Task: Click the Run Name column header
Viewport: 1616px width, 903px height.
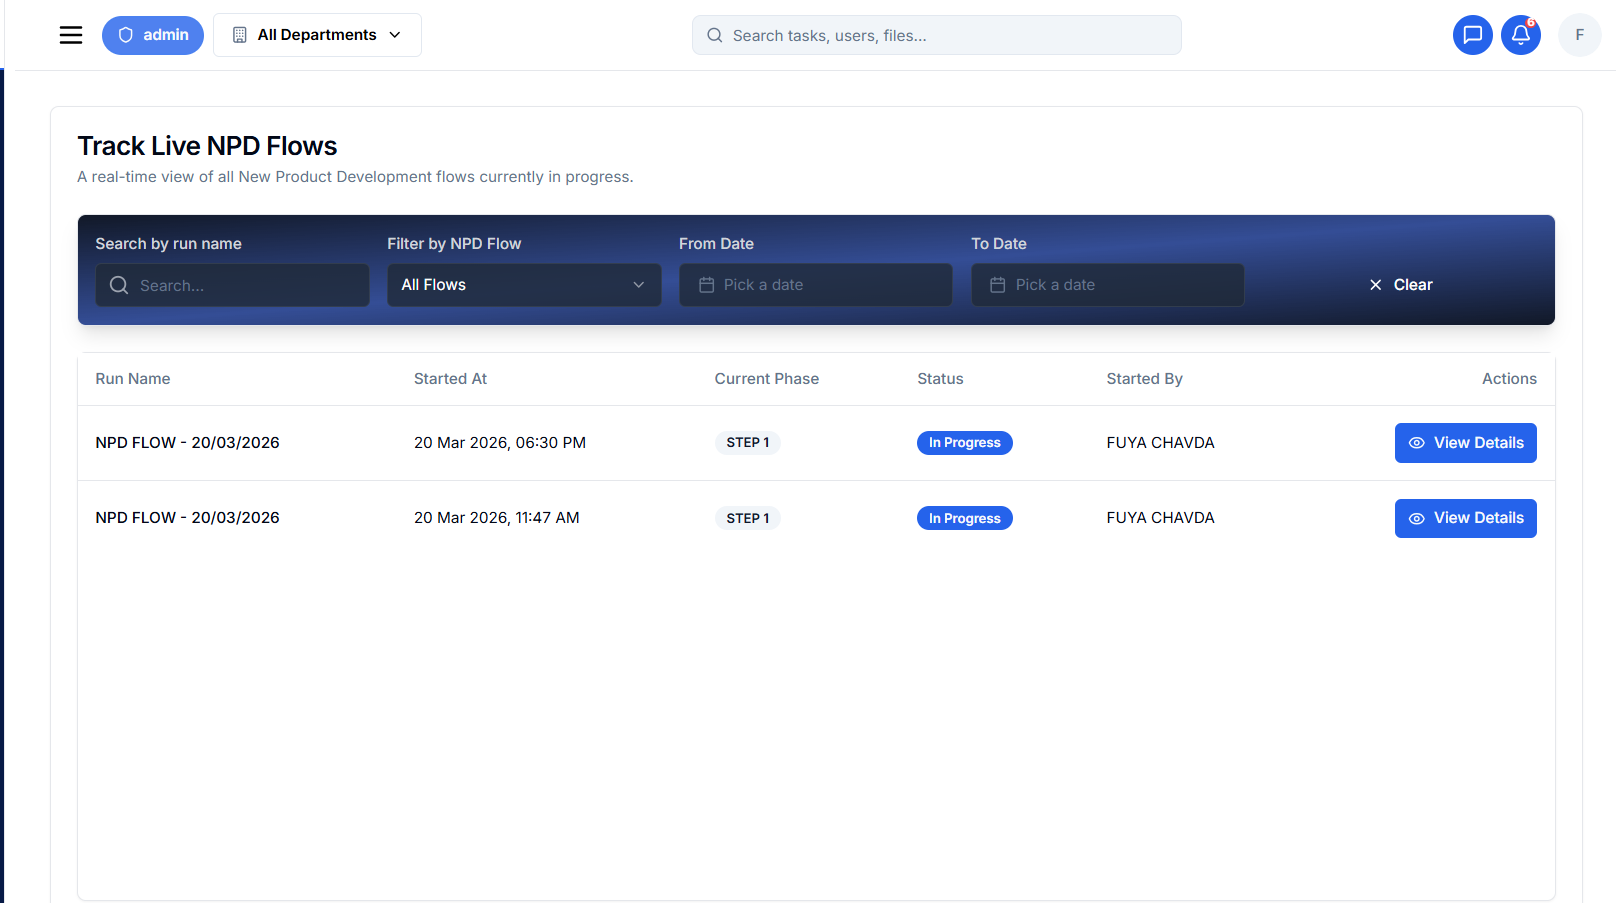Action: point(133,379)
